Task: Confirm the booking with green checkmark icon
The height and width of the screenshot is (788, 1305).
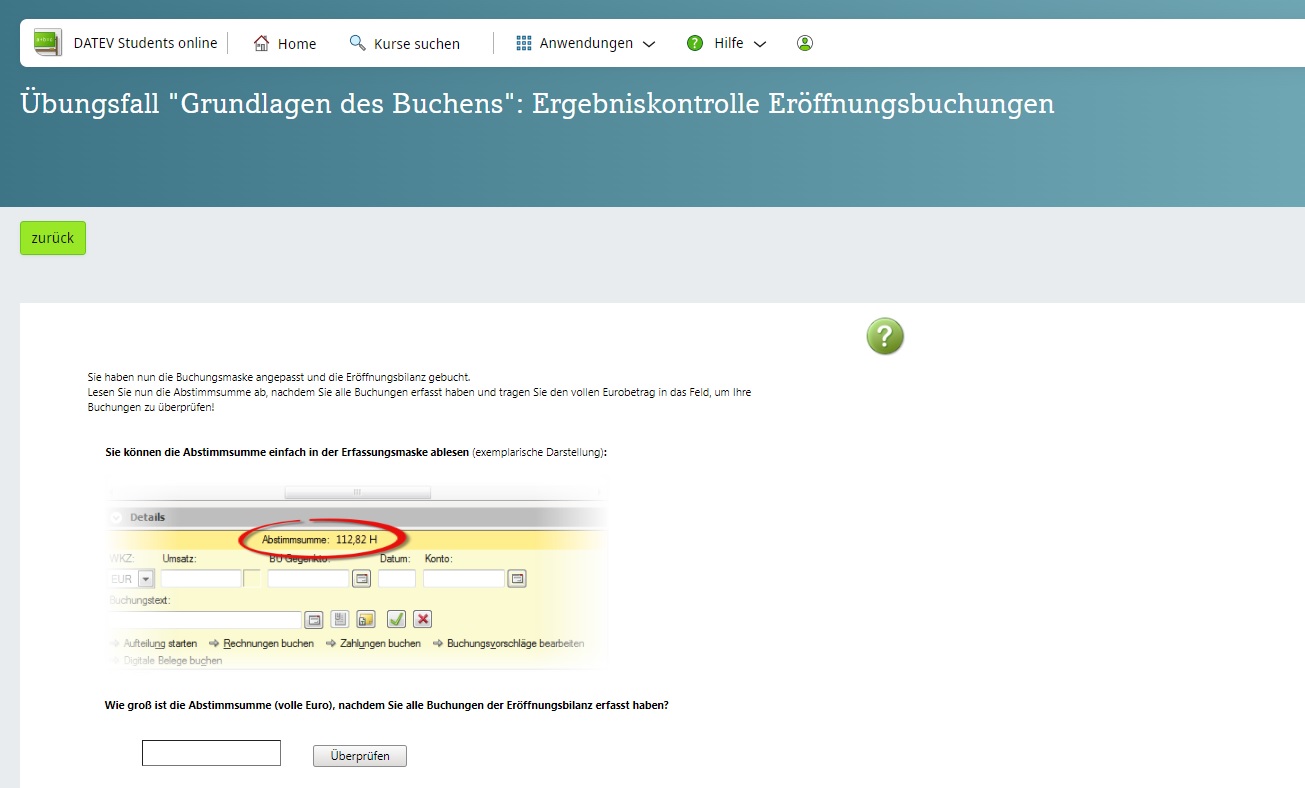Action: click(396, 619)
